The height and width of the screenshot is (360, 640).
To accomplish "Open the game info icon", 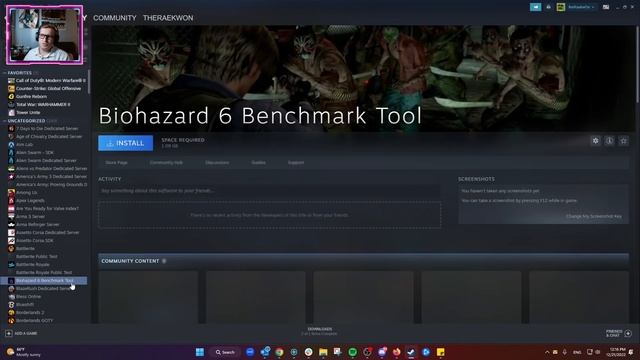I will 609,141.
